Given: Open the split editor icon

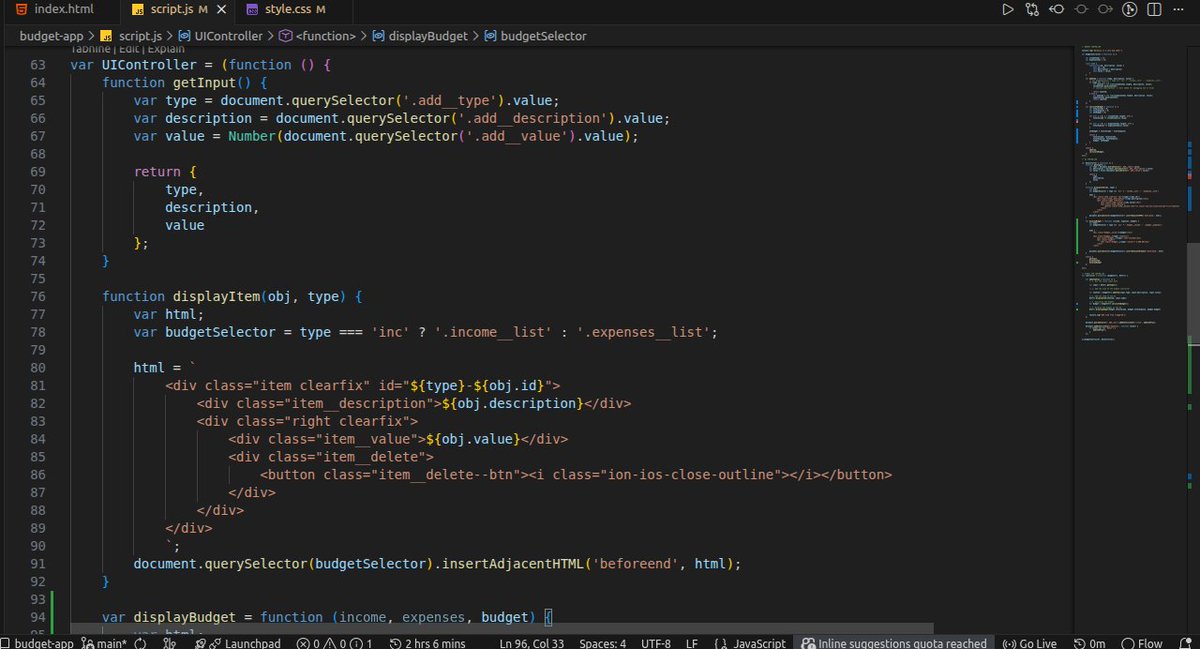Looking at the screenshot, I should pyautogui.click(x=1155, y=10).
